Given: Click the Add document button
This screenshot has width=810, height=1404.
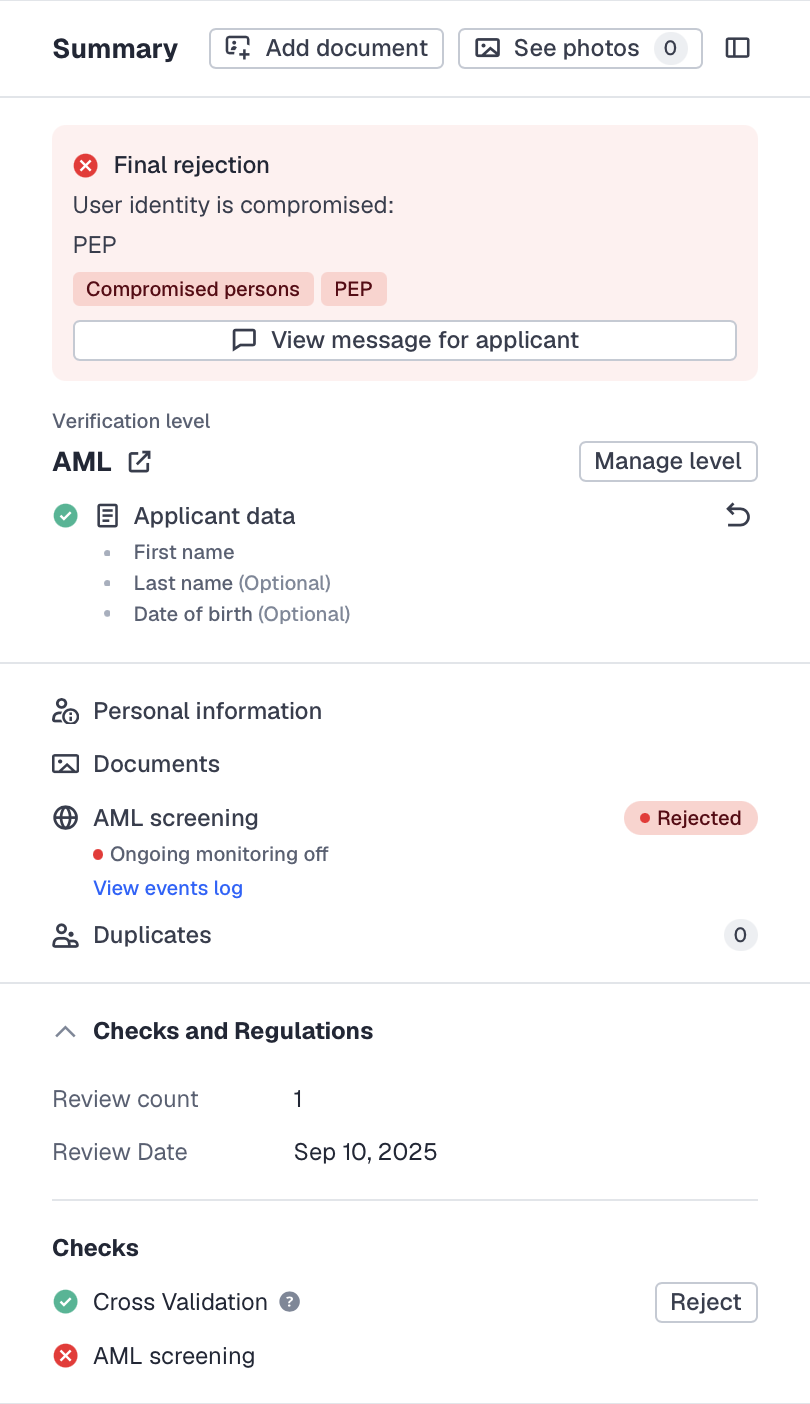Looking at the screenshot, I should pyautogui.click(x=326, y=48).
